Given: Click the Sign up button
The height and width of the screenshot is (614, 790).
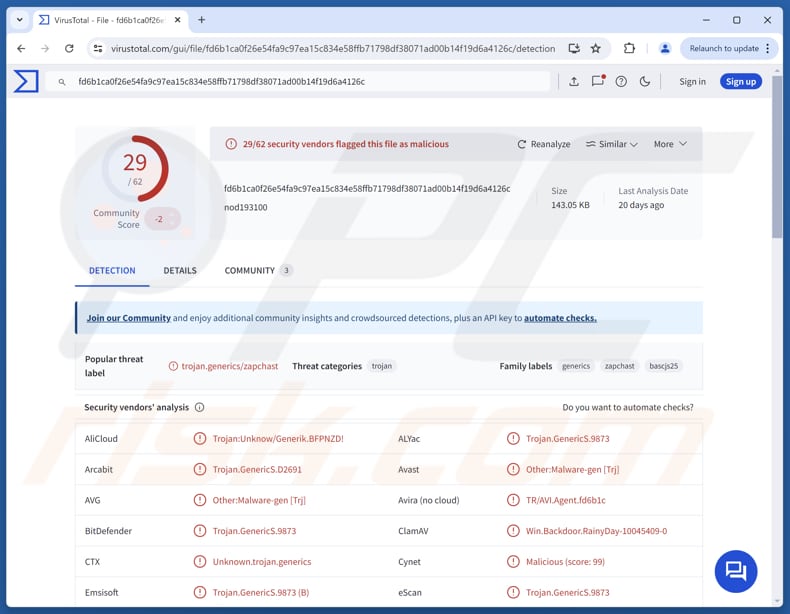Looking at the screenshot, I should (x=741, y=82).
